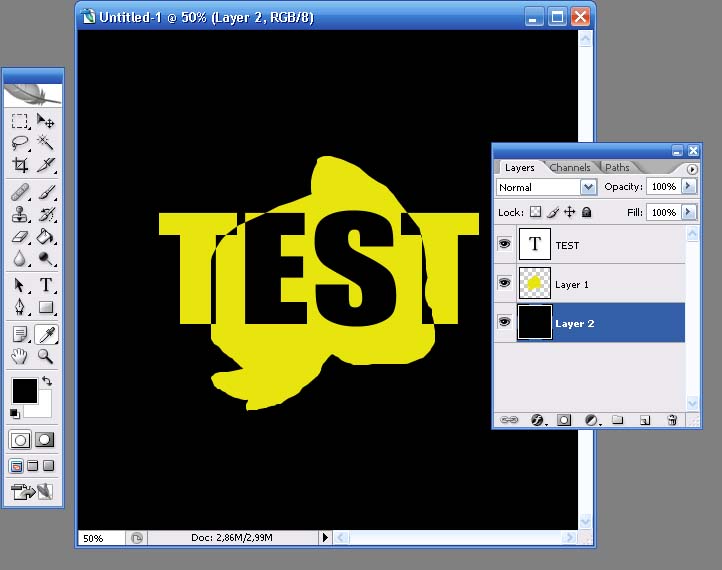The image size is (722, 570).
Task: Click the Opacity value field
Action: pos(664,186)
